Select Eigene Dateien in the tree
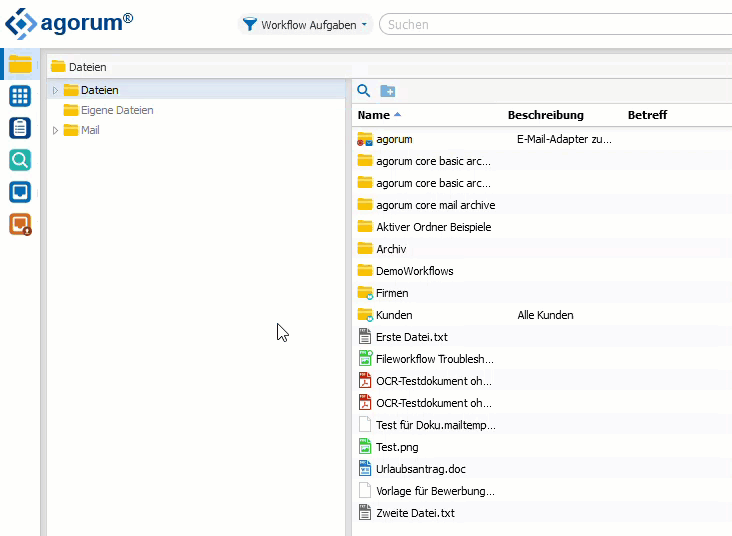The height and width of the screenshot is (536, 732). tap(117, 110)
